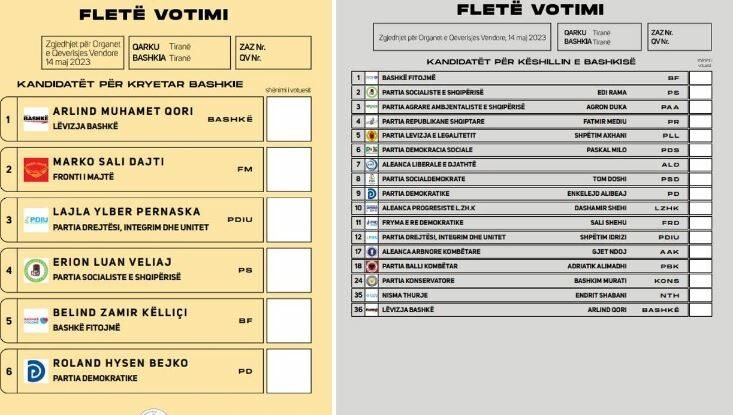
Task: Click the Lëvizja Bashkë logo beside Arlind Qori
Action: click(x=36, y=119)
